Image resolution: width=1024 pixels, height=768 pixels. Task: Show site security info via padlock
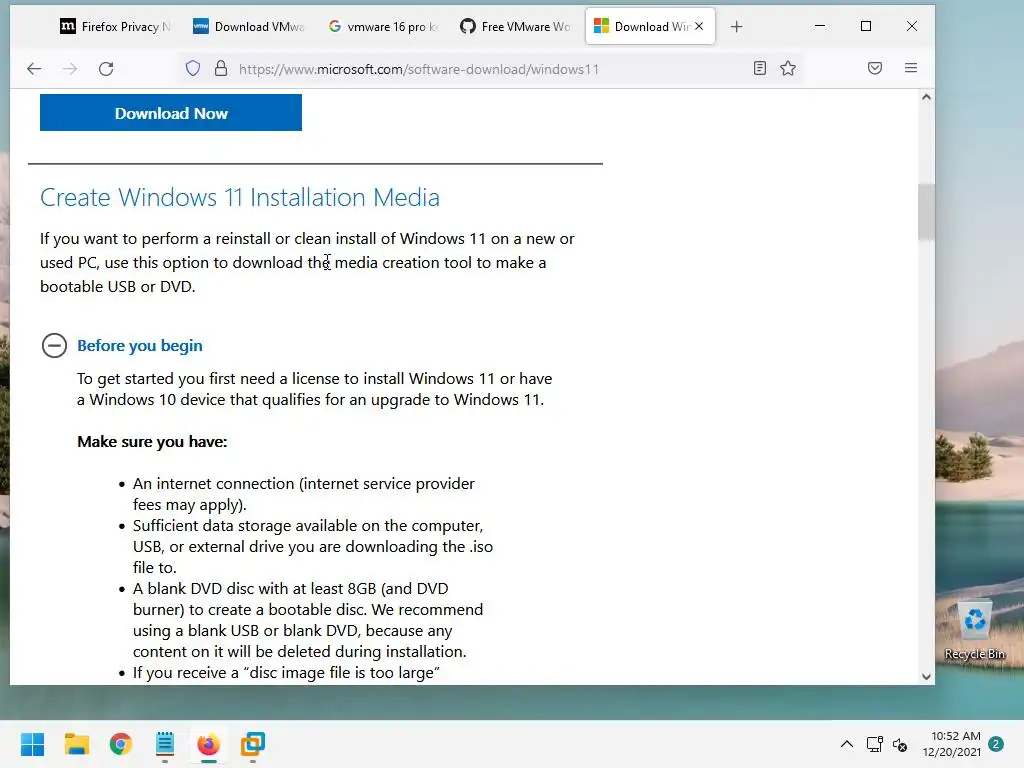point(221,69)
